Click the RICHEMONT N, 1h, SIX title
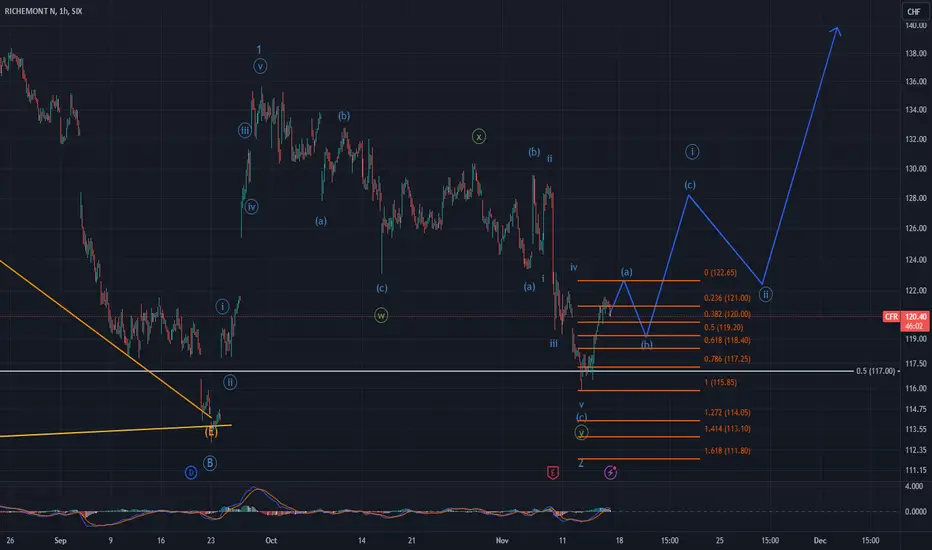This screenshot has width=932, height=550. pyautogui.click(x=43, y=11)
